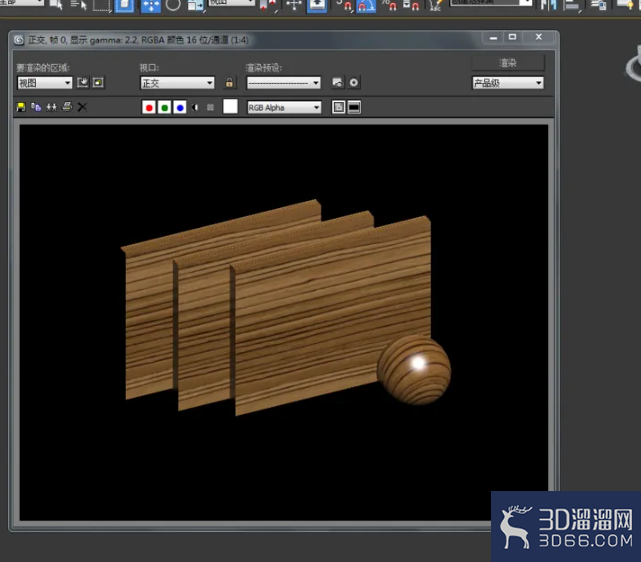The image size is (641, 562).
Task: Click the Use Pivot Point Center icon
Action: pos(268,5)
